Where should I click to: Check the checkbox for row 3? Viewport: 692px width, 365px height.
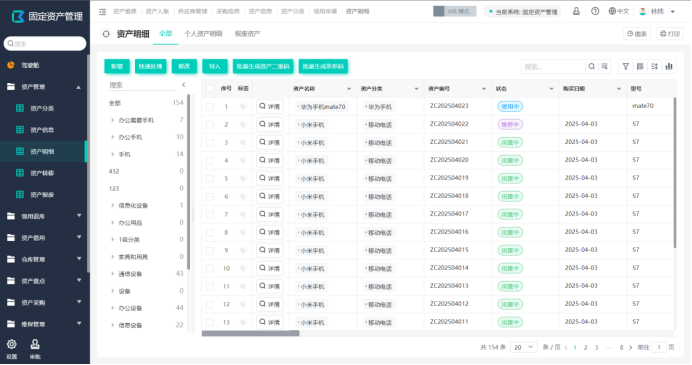click(210, 143)
